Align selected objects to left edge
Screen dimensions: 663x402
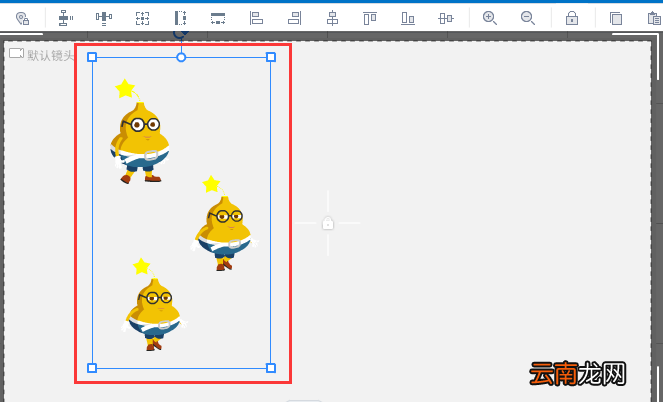[256, 18]
